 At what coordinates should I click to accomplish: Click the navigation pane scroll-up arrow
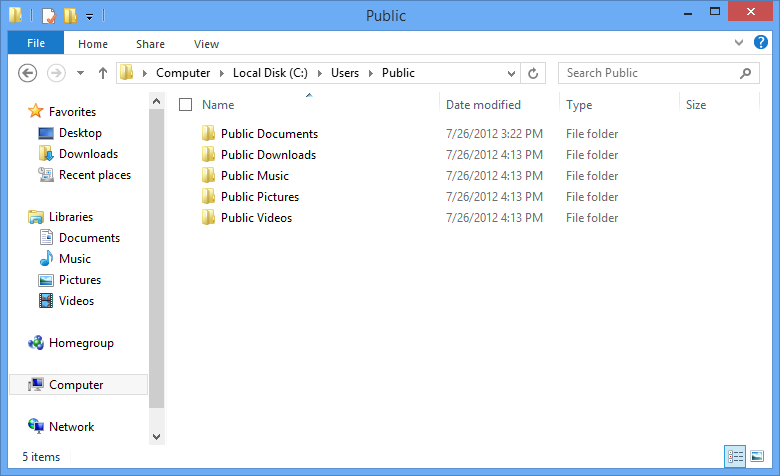tap(156, 101)
